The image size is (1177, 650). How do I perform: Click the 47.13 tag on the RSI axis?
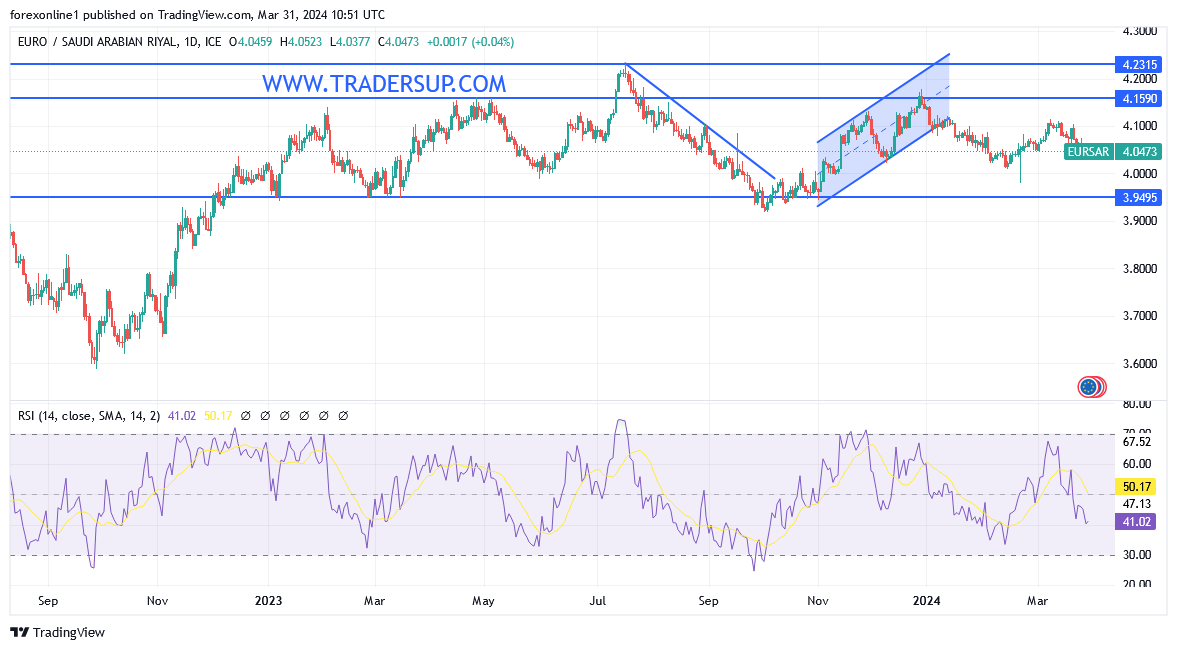1136,504
